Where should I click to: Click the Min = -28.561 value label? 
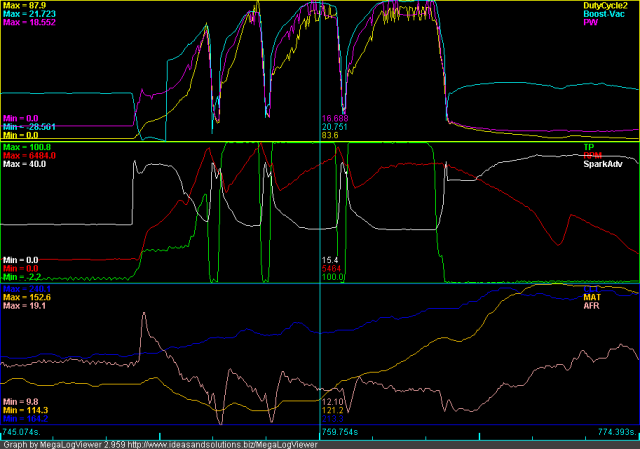click(x=36, y=128)
